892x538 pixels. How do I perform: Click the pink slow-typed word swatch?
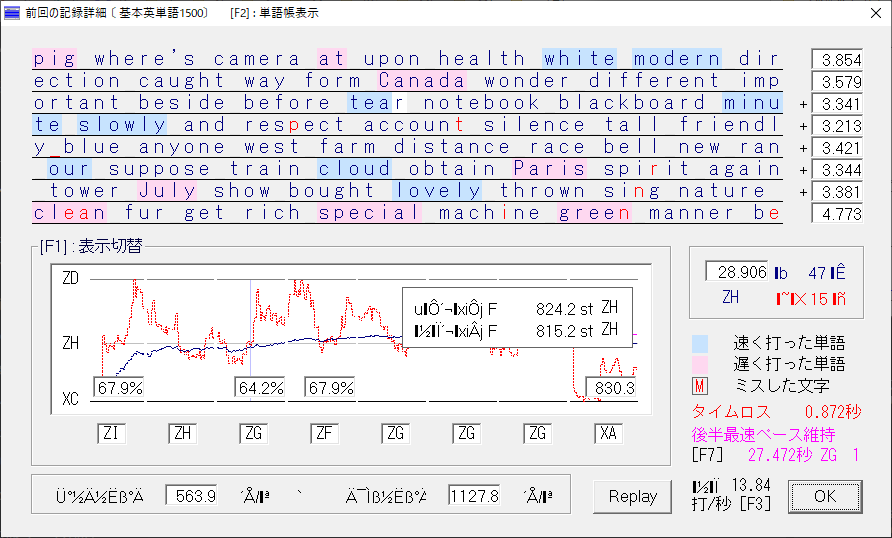700,365
